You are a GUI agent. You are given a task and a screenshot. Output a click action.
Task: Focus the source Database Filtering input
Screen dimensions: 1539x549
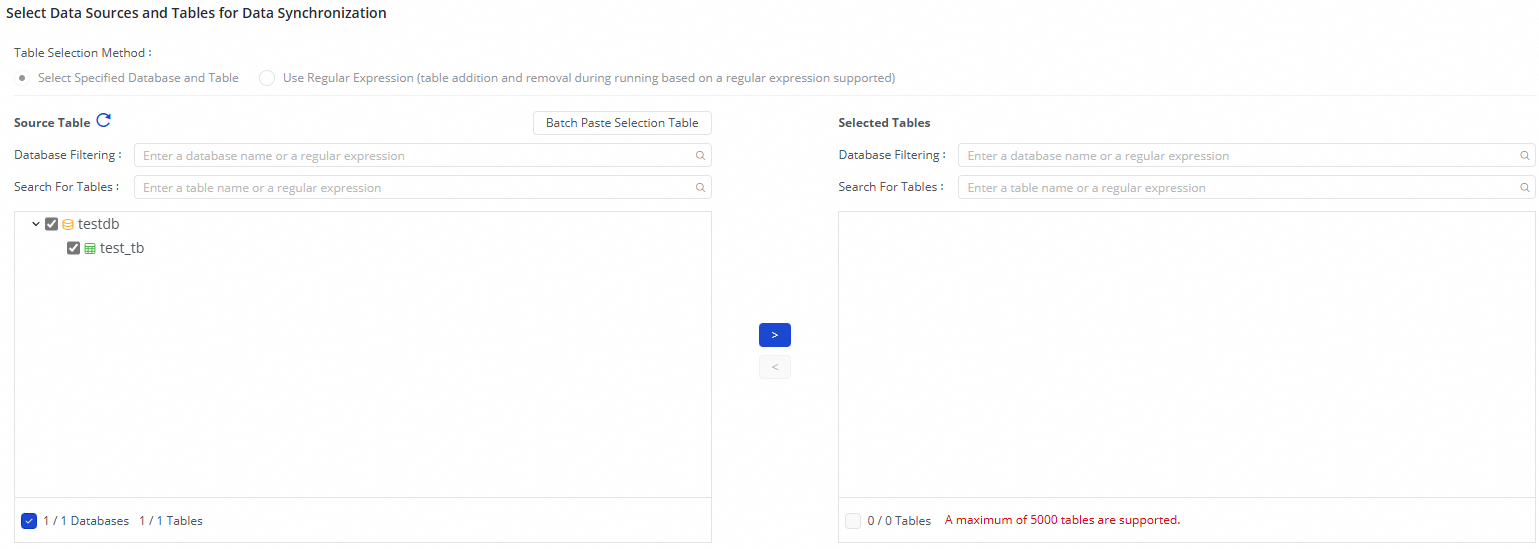point(415,156)
